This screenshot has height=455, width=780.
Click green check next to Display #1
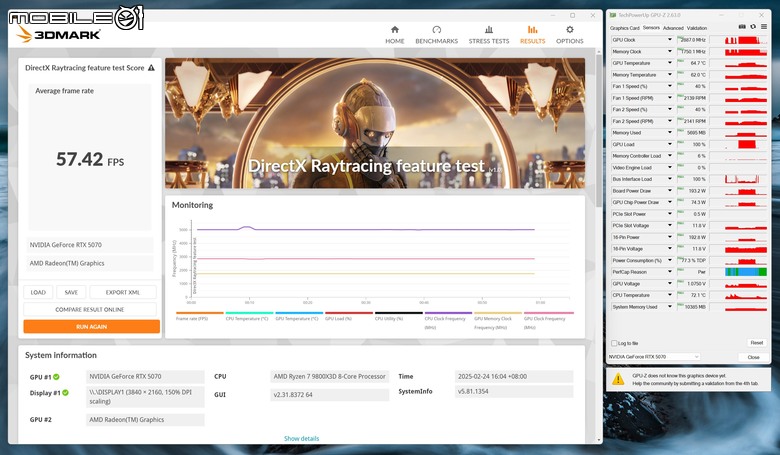(x=66, y=393)
